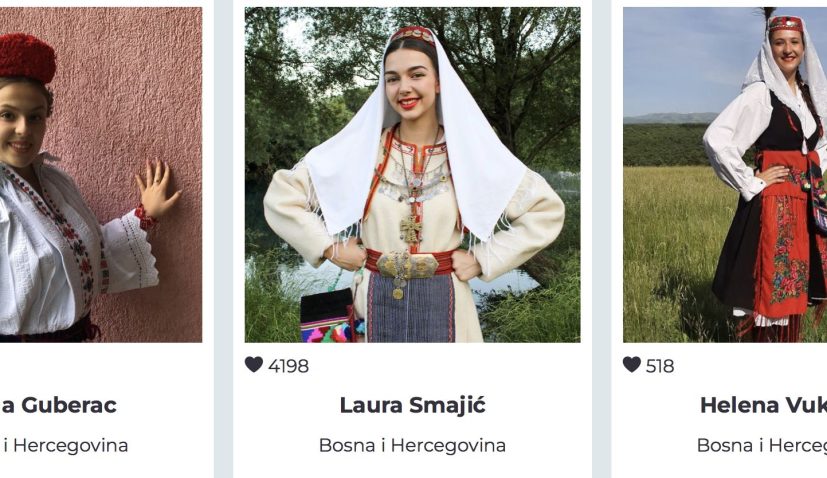The image size is (827, 478).
Task: Click the grey divider between Guberac and Laura cards
Action: (224, 239)
